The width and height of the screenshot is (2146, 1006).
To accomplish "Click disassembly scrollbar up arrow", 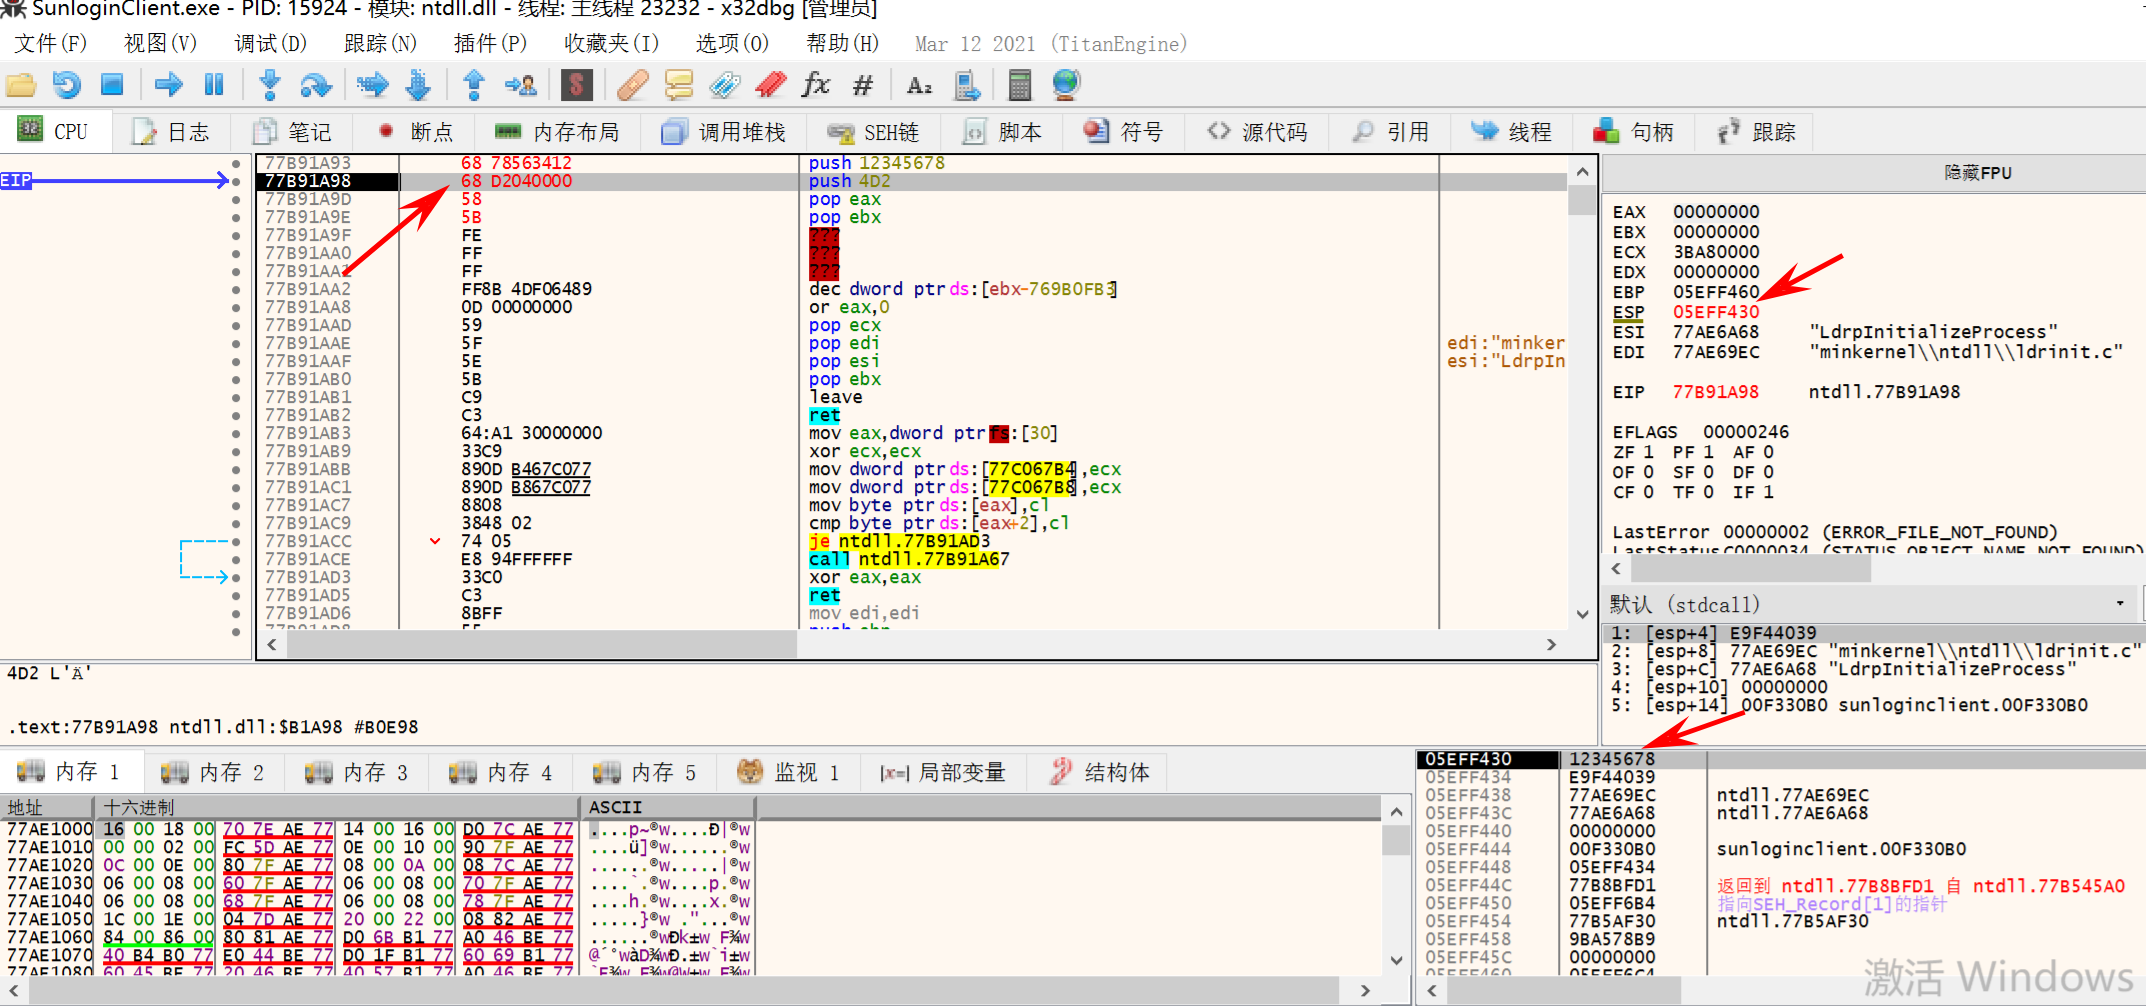I will coord(1582,172).
